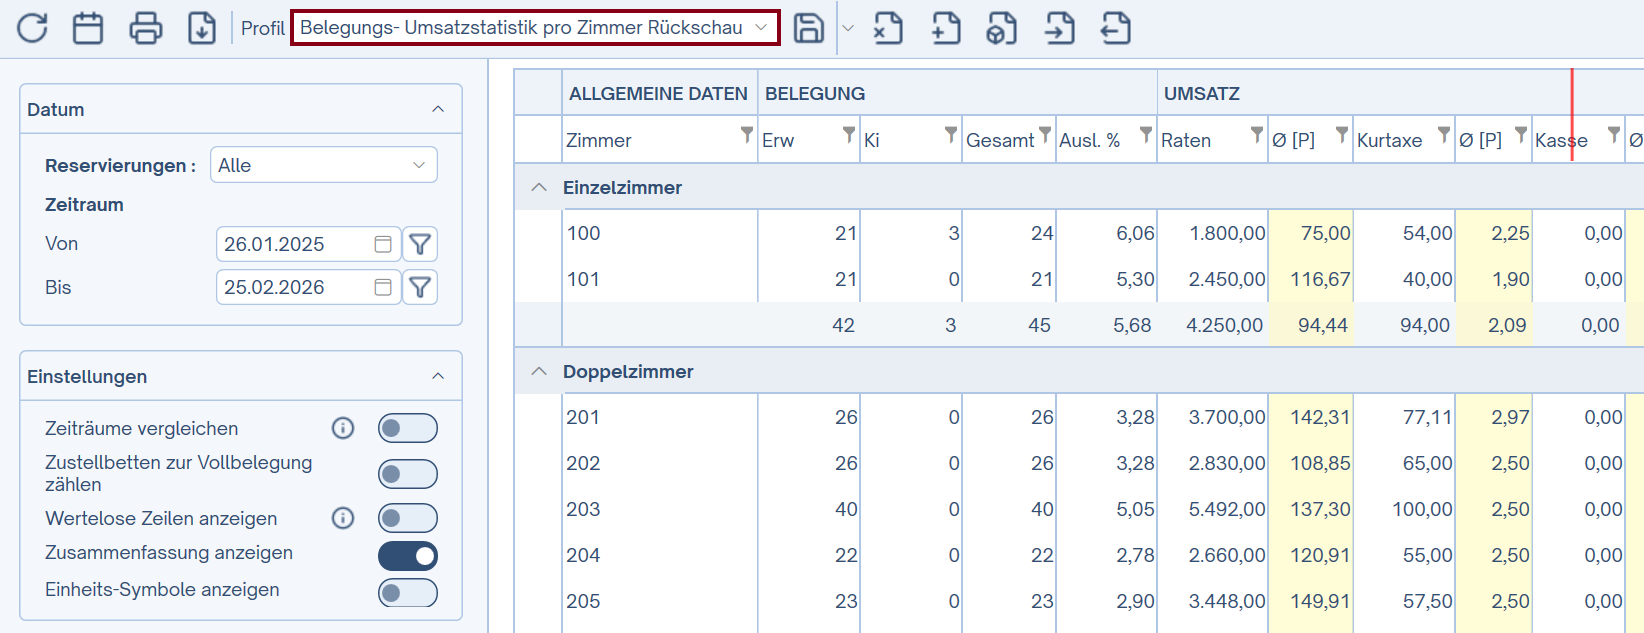This screenshot has width=1644, height=633.
Task: Click the refresh icon in toolbar
Action: click(x=32, y=28)
